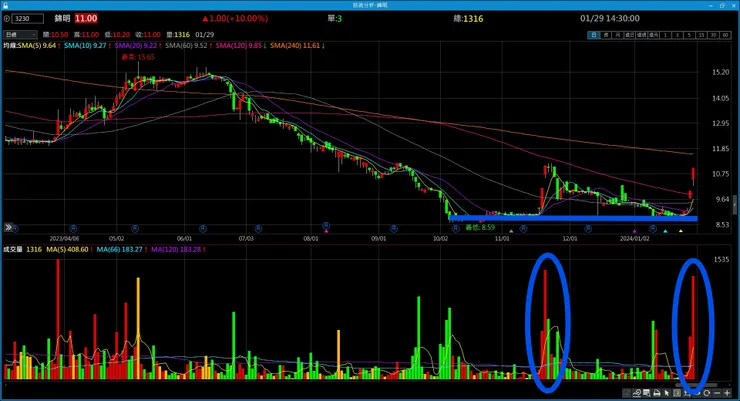Click the cyan triangle marker after 2024/01/02
The image size is (740, 401).
665,231
